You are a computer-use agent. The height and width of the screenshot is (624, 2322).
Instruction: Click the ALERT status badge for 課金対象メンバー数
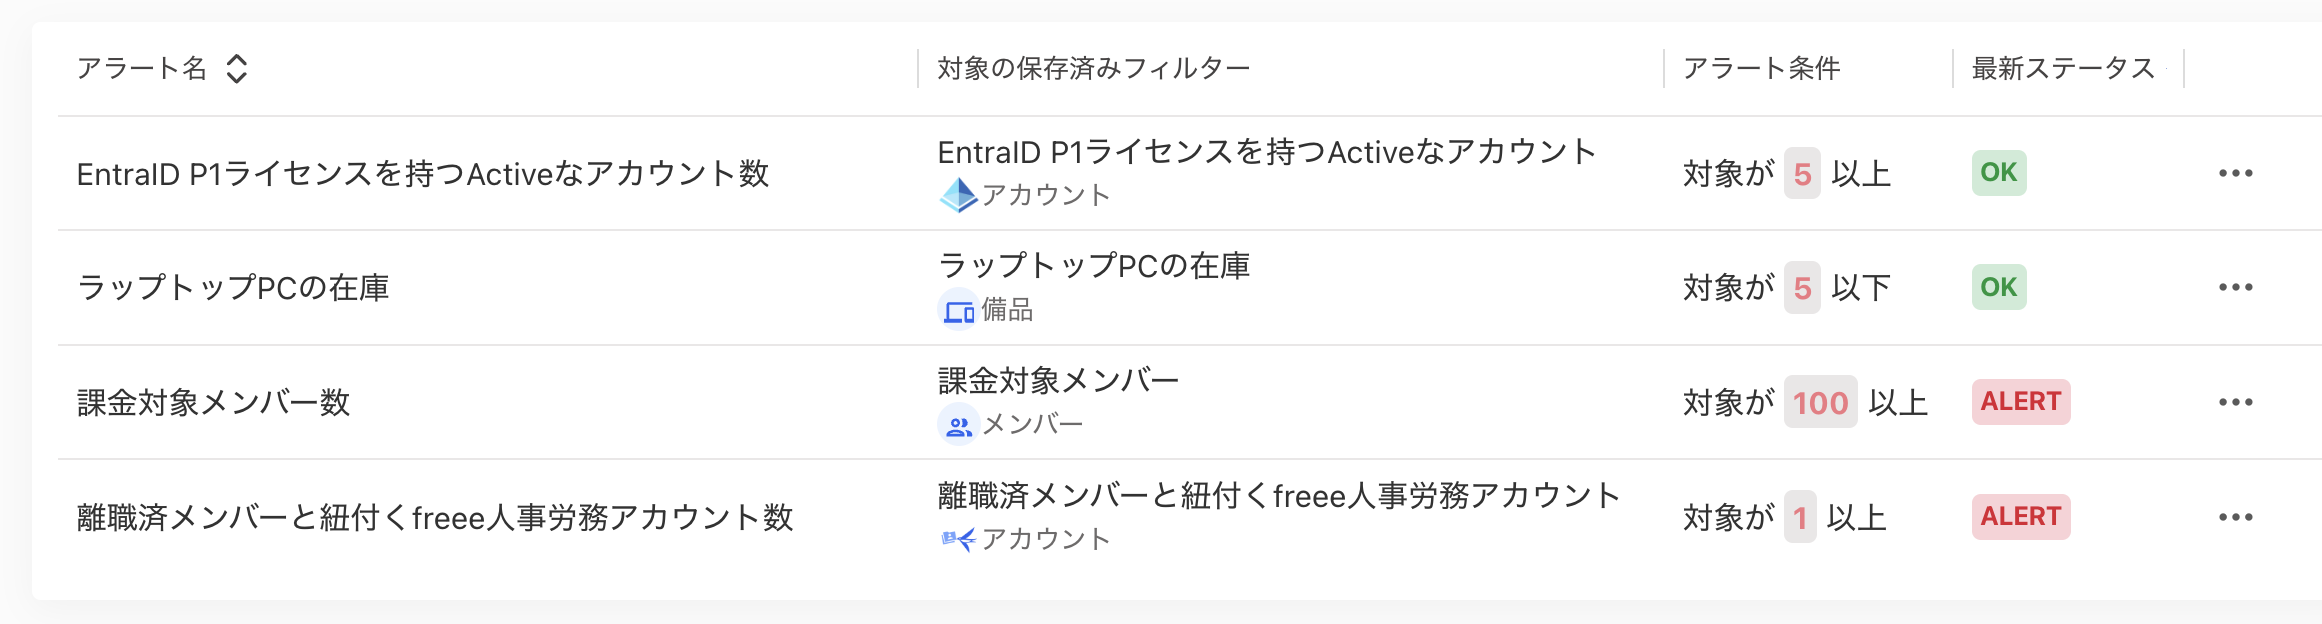(2020, 402)
